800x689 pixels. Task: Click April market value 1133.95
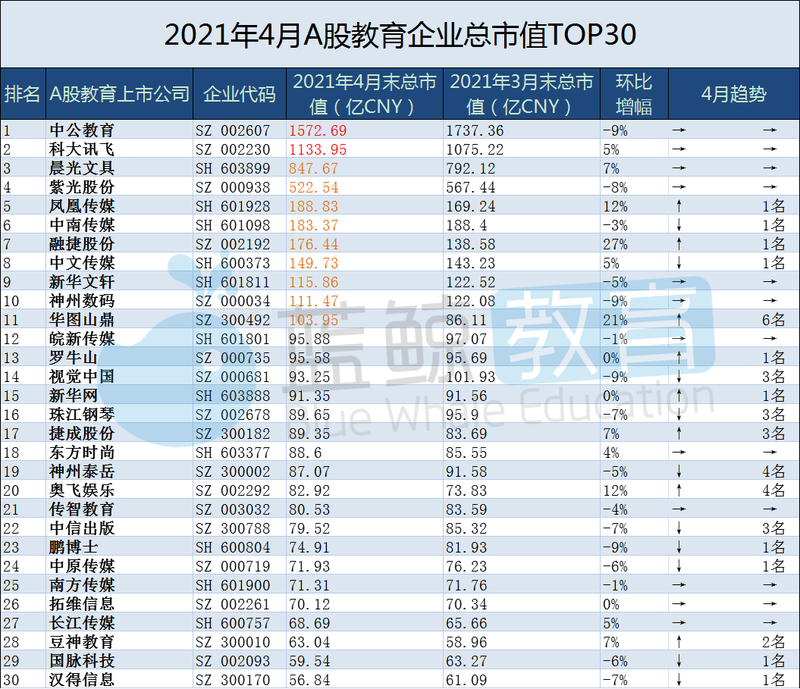point(318,150)
